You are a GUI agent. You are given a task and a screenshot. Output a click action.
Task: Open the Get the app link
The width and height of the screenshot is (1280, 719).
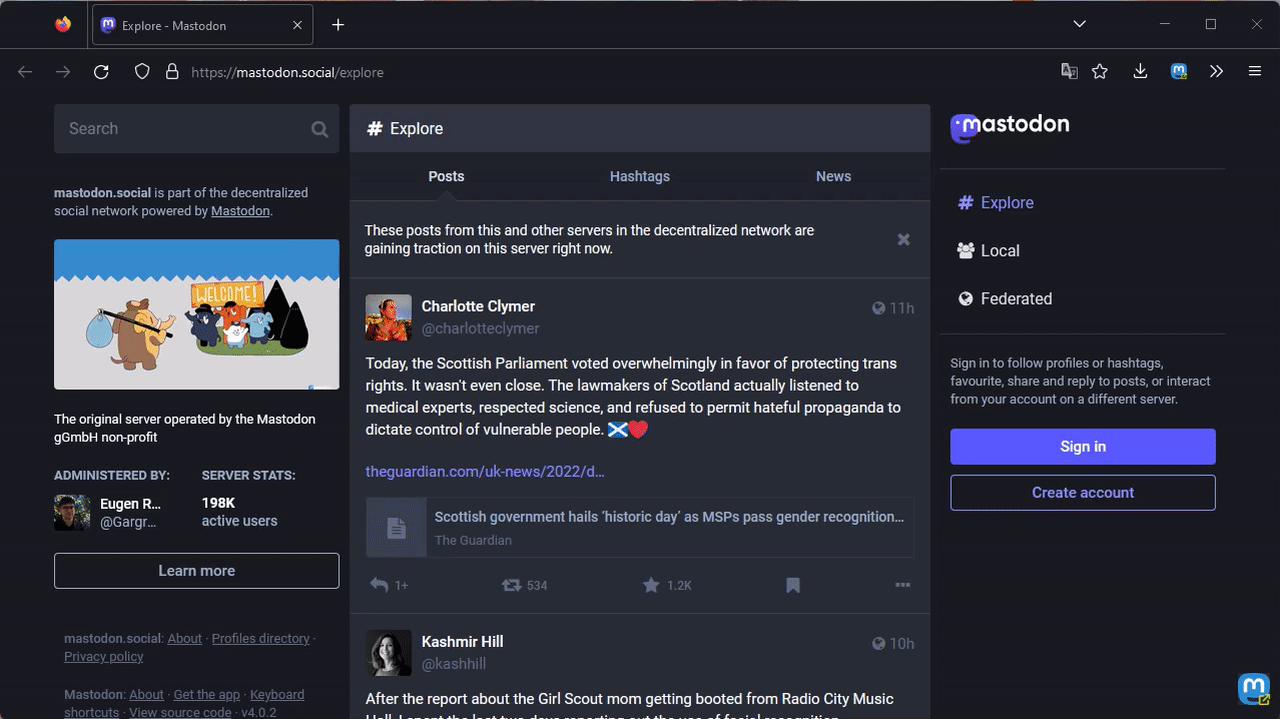(x=207, y=694)
